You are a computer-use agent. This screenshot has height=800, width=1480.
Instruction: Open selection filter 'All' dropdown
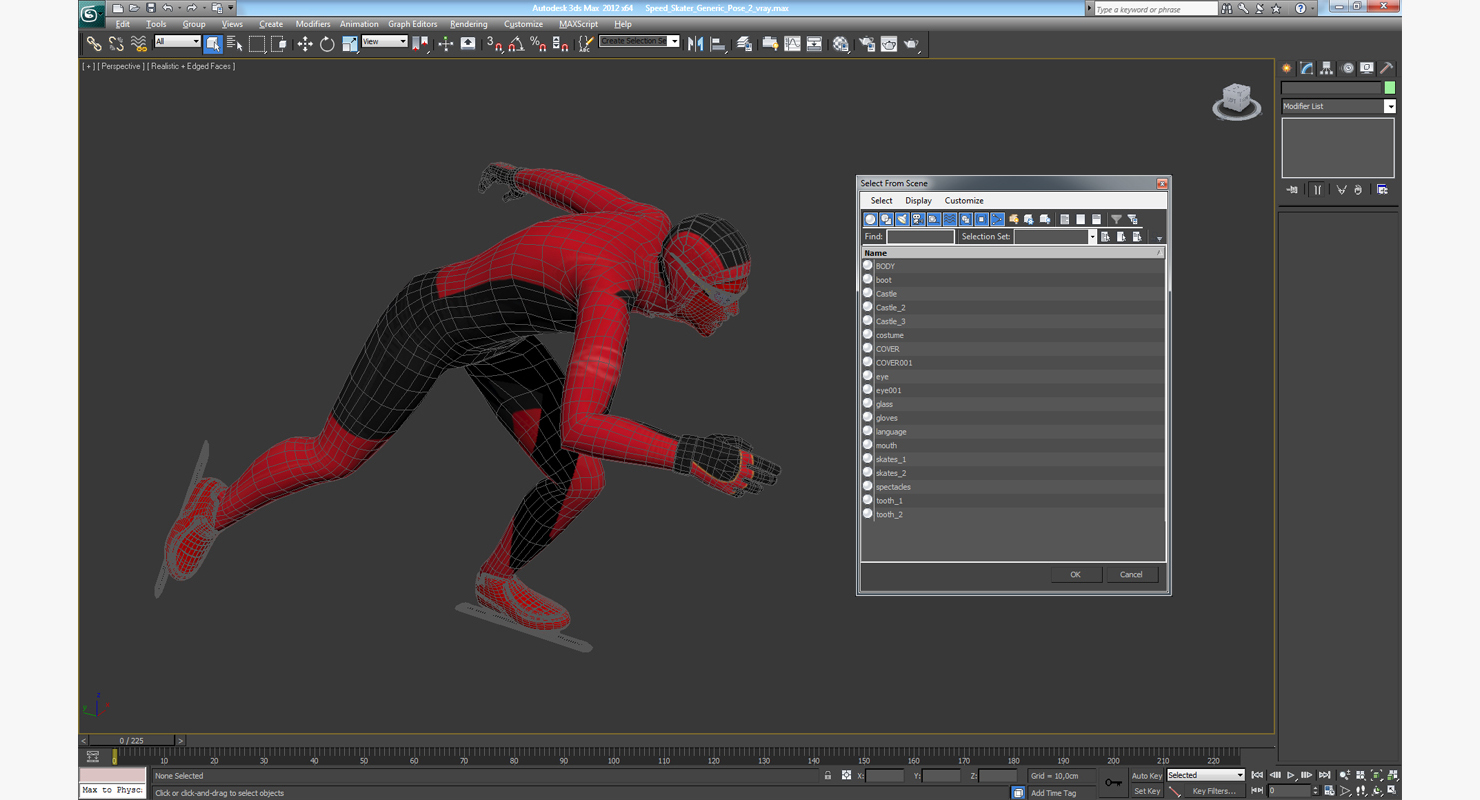[x=177, y=41]
